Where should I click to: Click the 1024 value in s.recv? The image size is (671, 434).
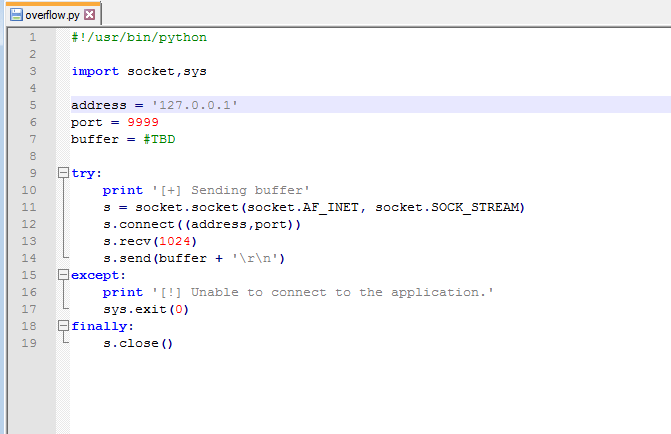[172, 241]
